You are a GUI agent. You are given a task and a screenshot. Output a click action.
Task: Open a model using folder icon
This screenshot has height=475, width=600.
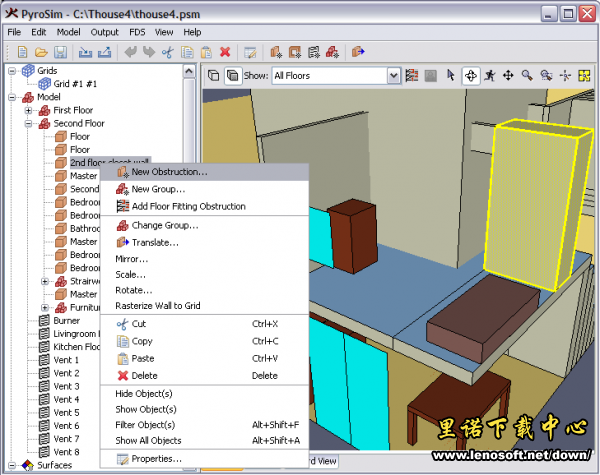point(41,52)
